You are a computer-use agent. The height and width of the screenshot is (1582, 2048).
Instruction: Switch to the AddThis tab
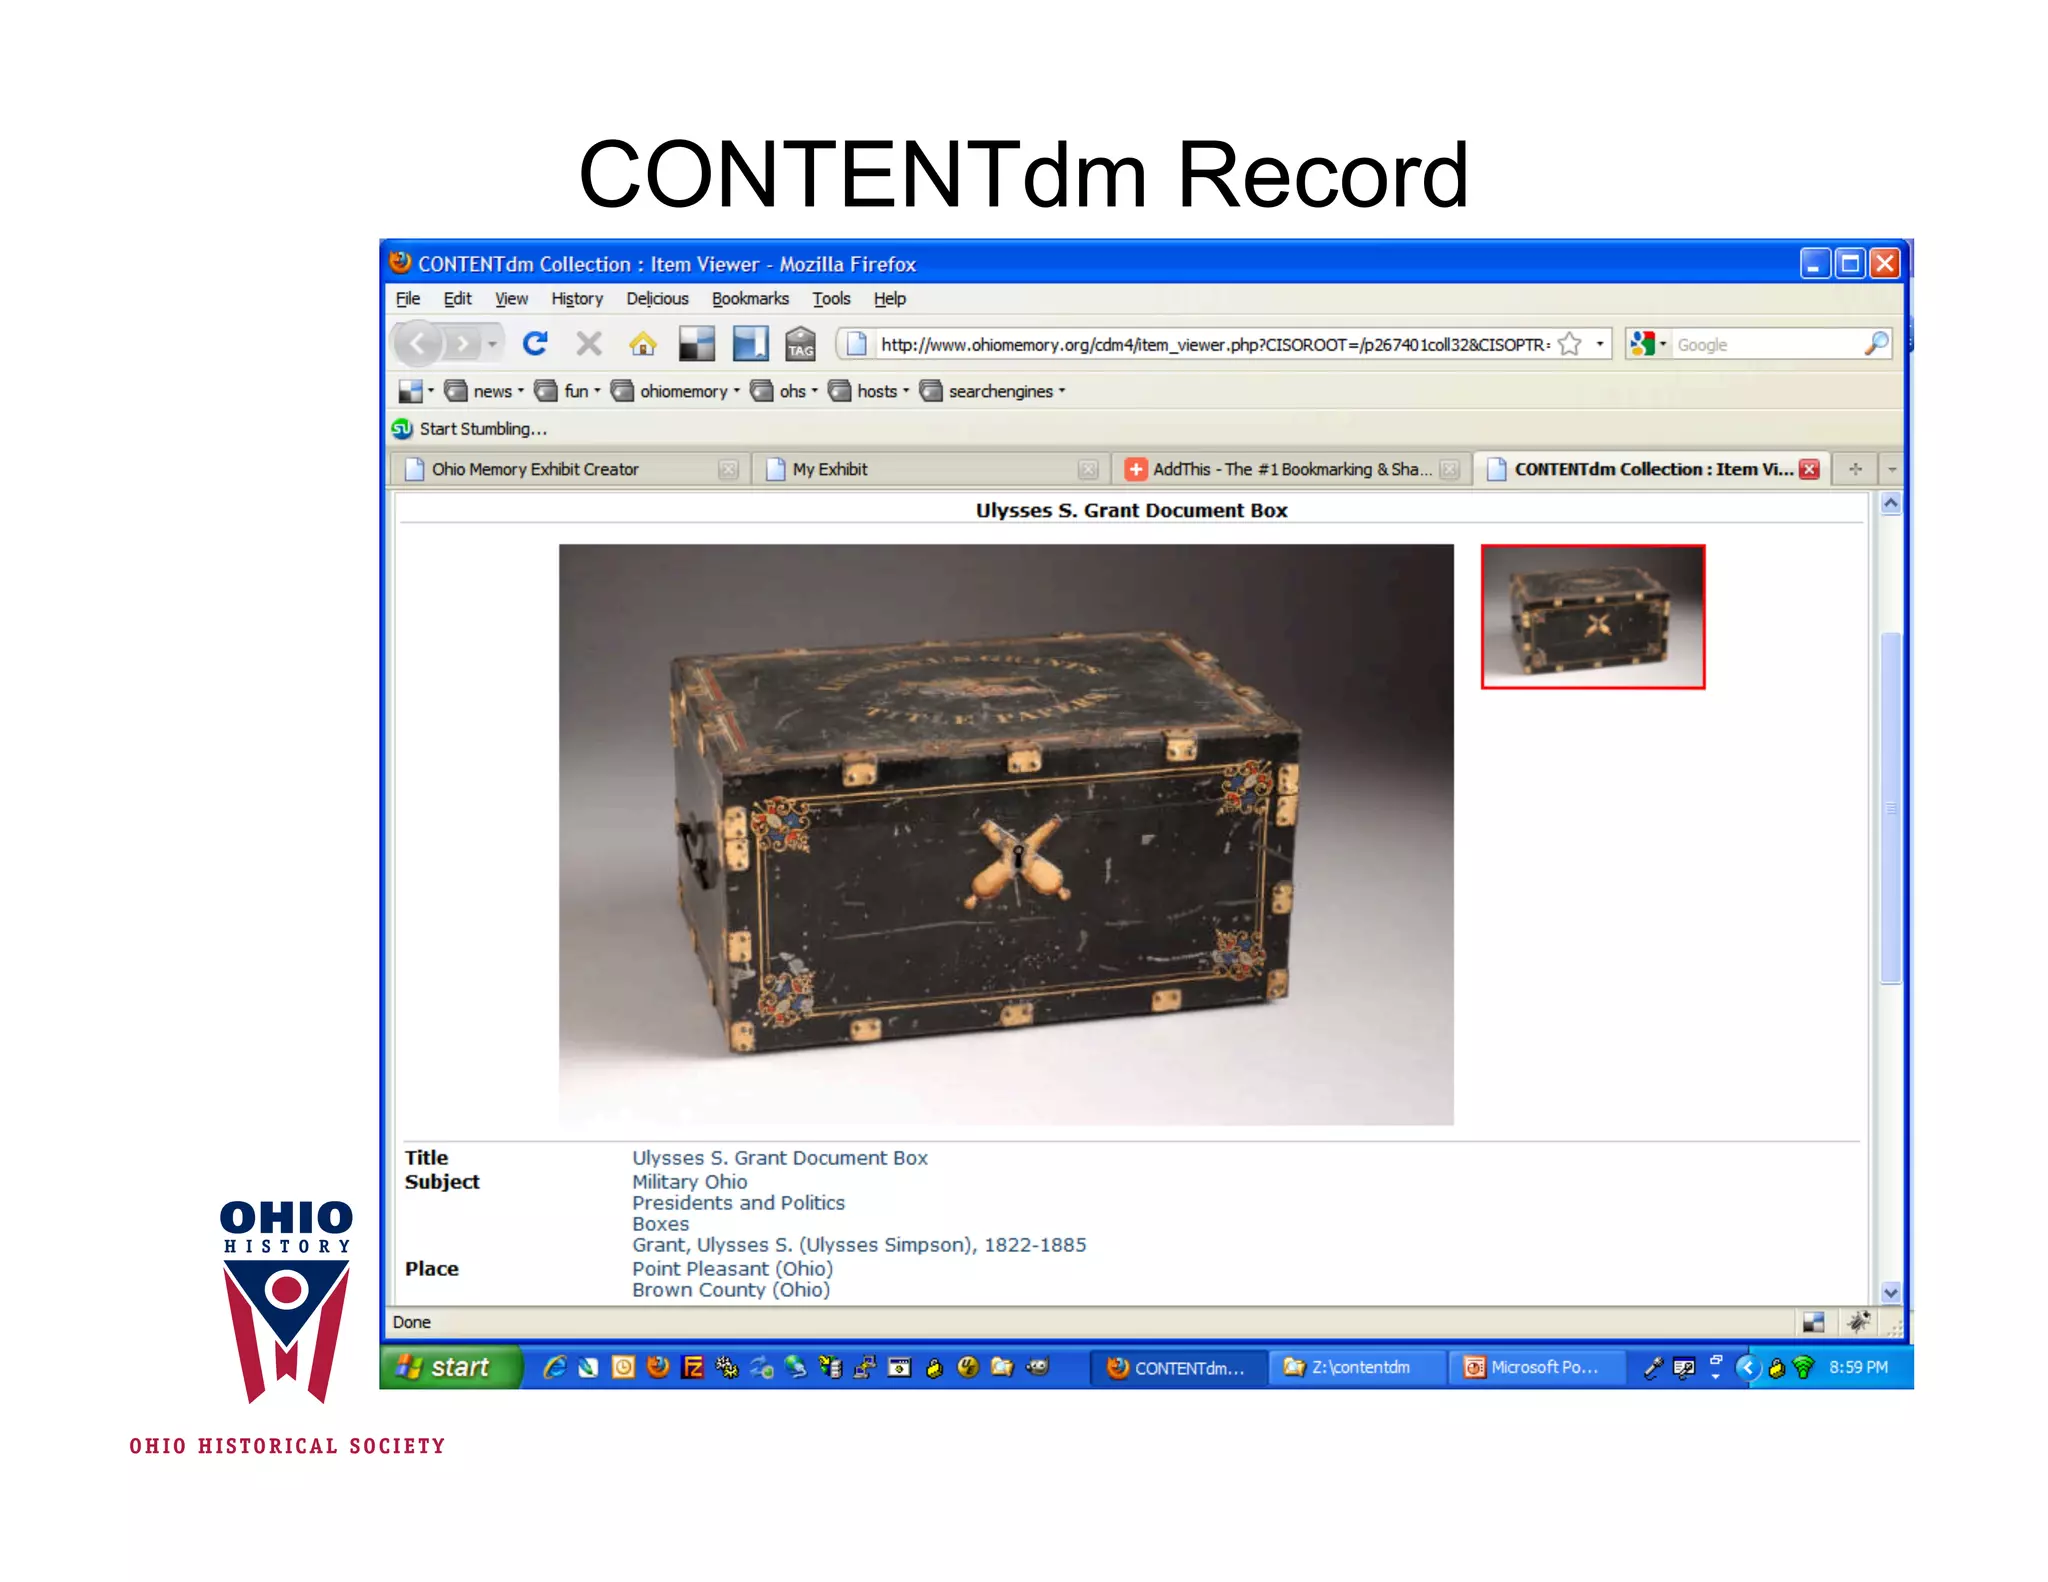[1289, 469]
